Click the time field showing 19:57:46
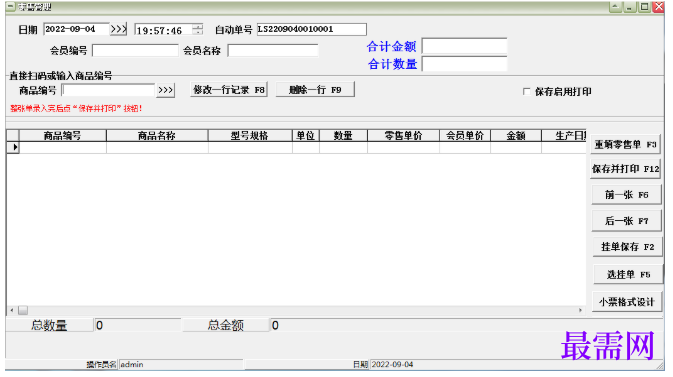Image resolution: width=673 pixels, height=377 pixels. tap(163, 30)
